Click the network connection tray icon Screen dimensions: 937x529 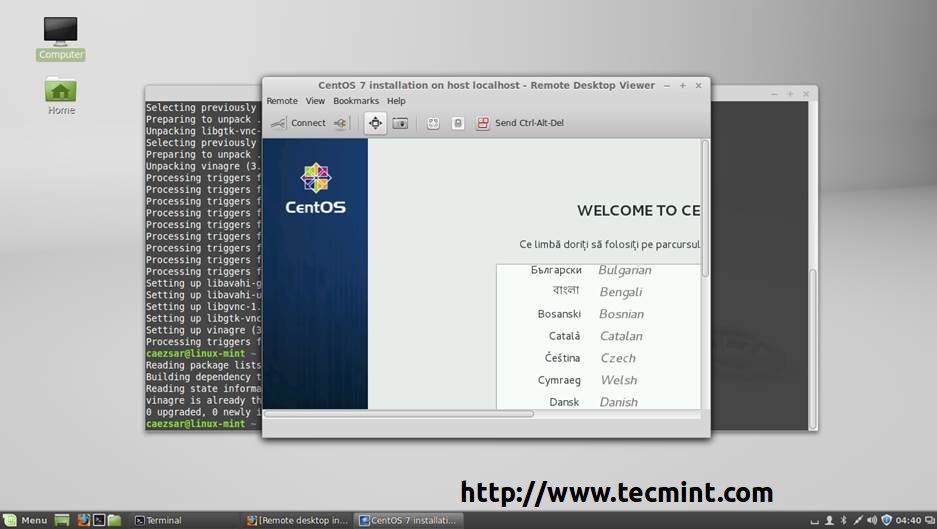point(858,521)
